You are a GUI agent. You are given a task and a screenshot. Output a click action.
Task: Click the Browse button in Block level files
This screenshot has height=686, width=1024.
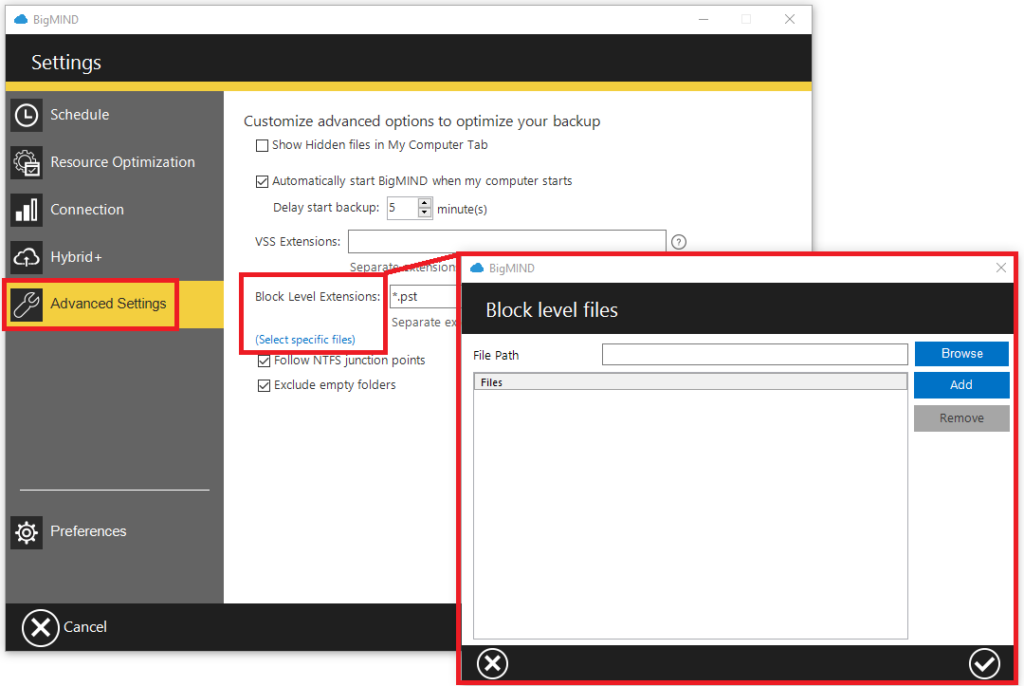pyautogui.click(x=961, y=353)
